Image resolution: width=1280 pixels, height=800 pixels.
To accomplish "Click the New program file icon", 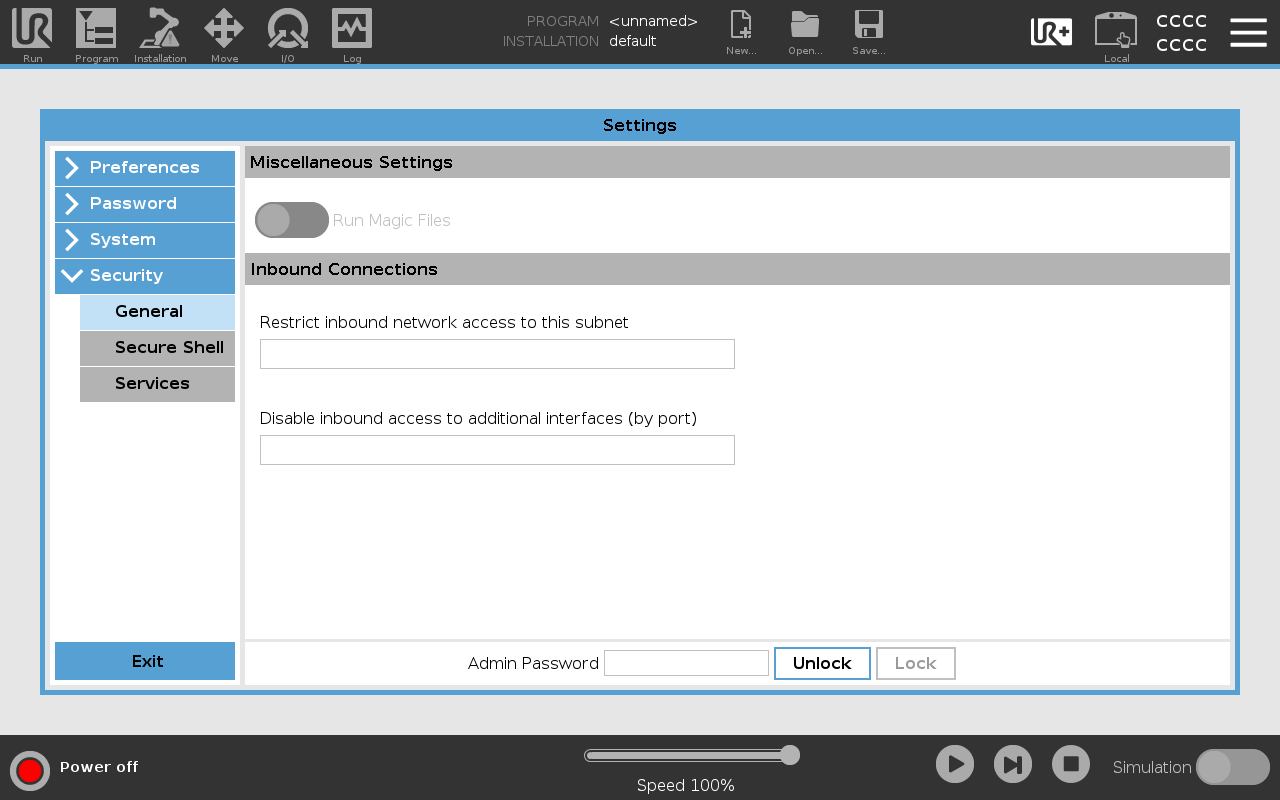I will pyautogui.click(x=741, y=30).
